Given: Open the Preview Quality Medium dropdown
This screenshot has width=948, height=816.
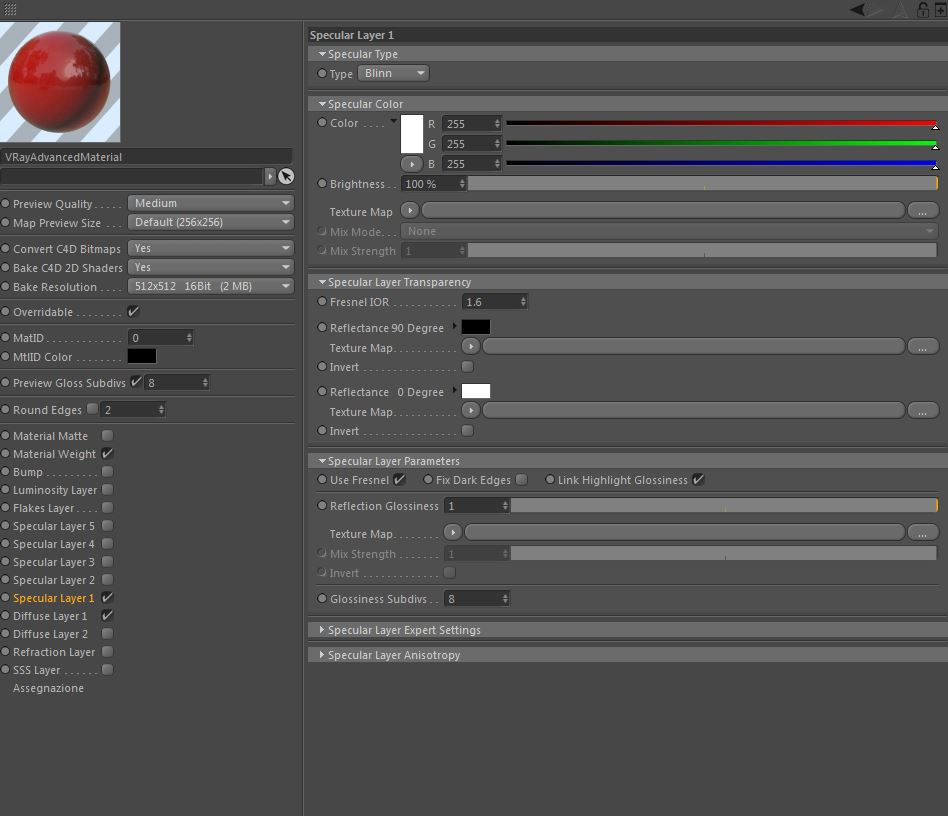Looking at the screenshot, I should 210,203.
